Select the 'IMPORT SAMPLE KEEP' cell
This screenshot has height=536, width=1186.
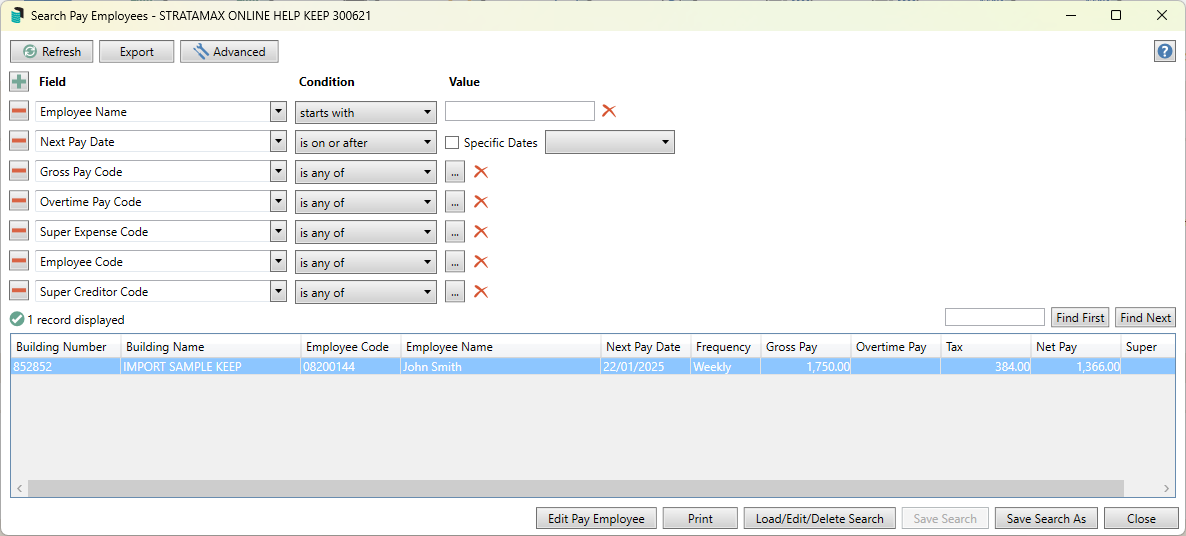tap(211, 367)
